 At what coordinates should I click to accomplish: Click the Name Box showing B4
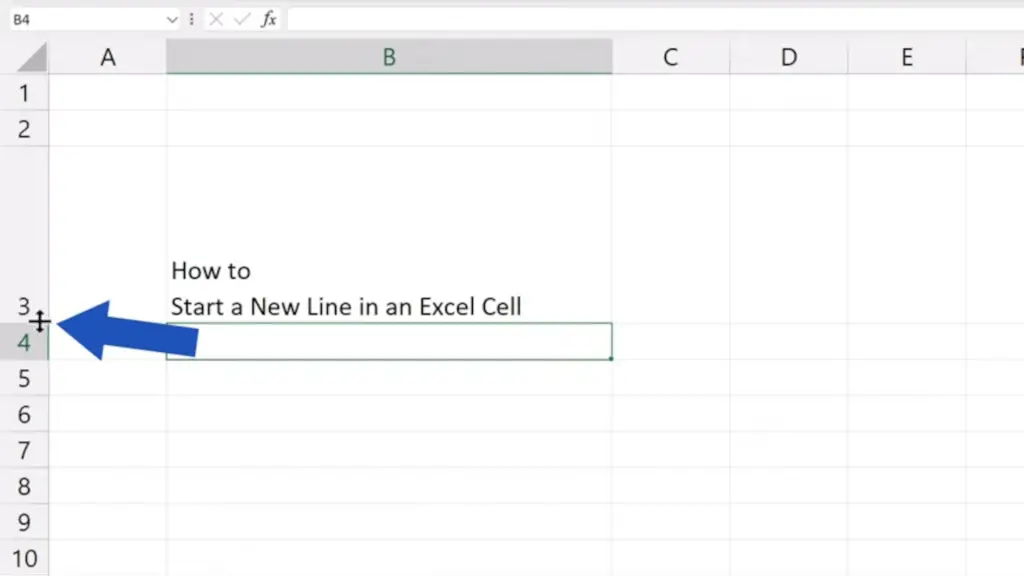(x=87, y=20)
